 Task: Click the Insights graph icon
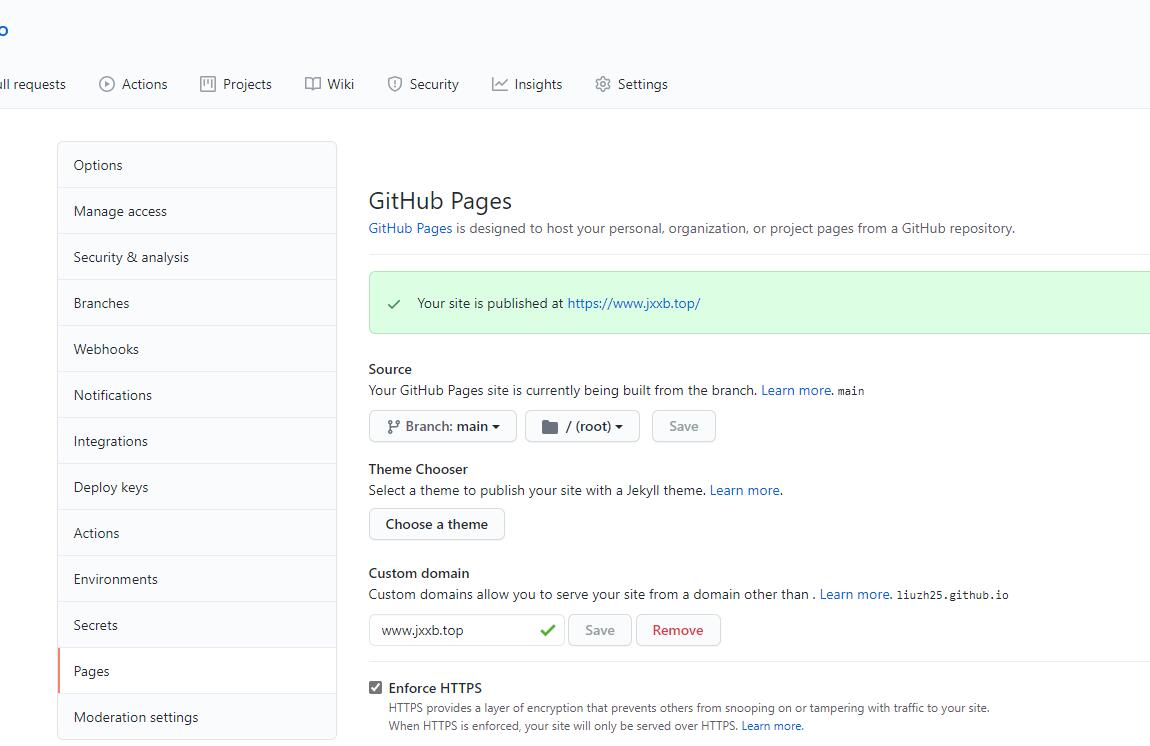point(500,85)
